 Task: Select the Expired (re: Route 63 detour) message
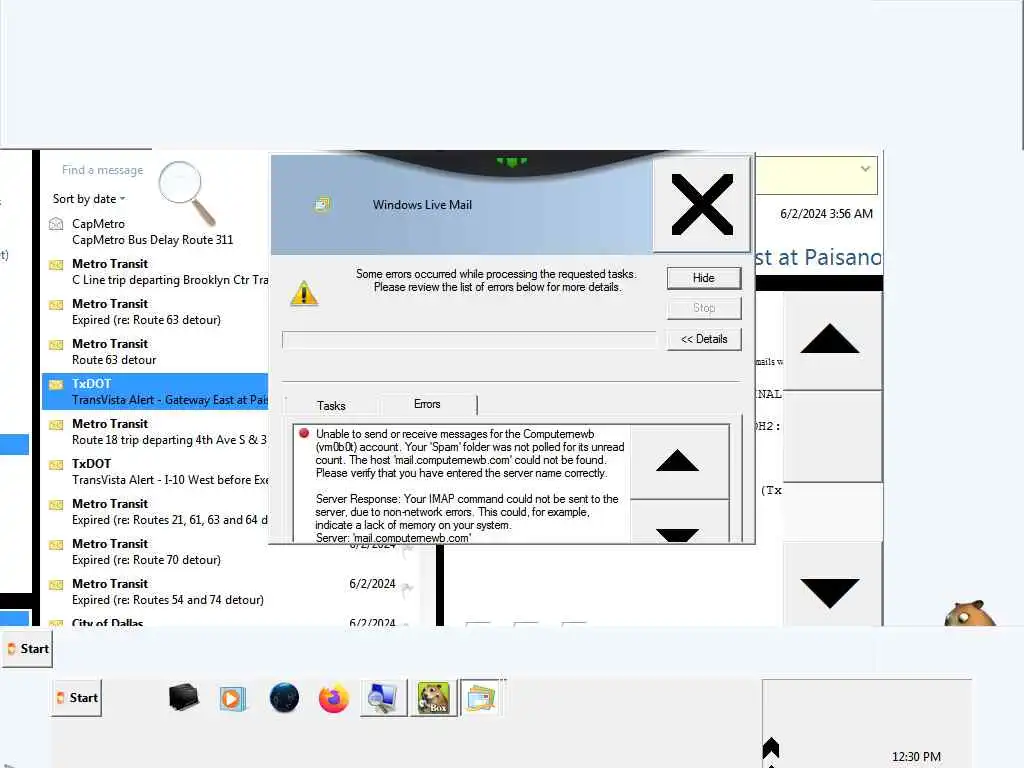coord(155,312)
